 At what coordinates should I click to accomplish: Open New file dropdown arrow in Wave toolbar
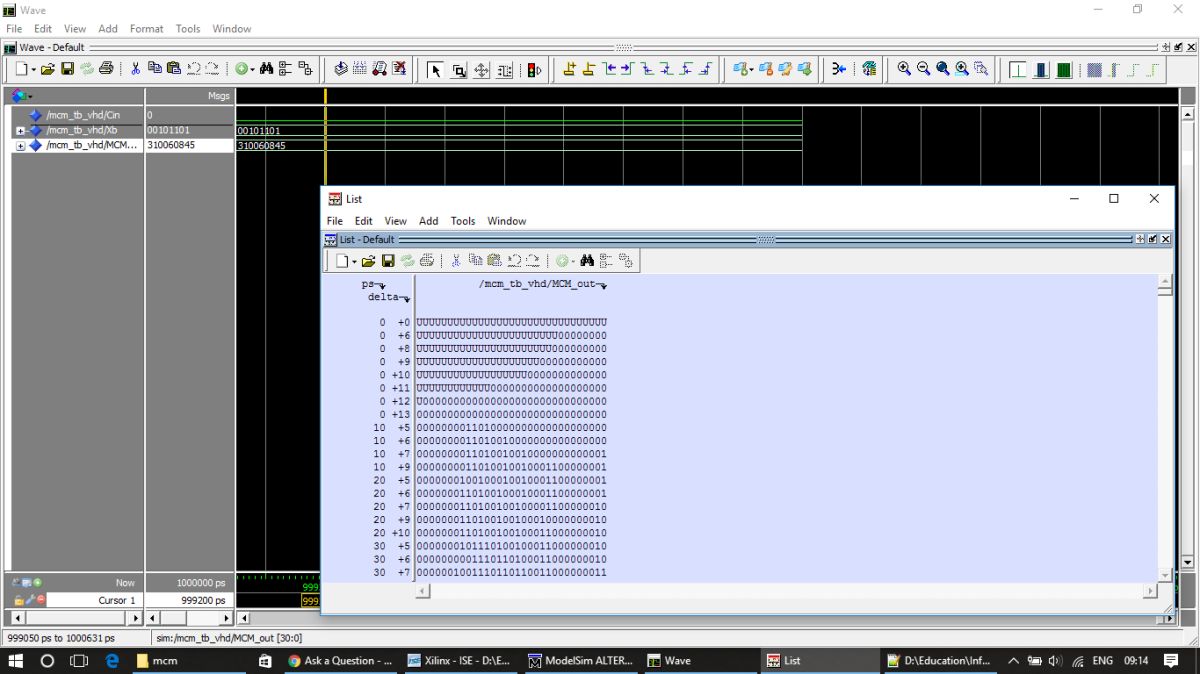pos(33,70)
